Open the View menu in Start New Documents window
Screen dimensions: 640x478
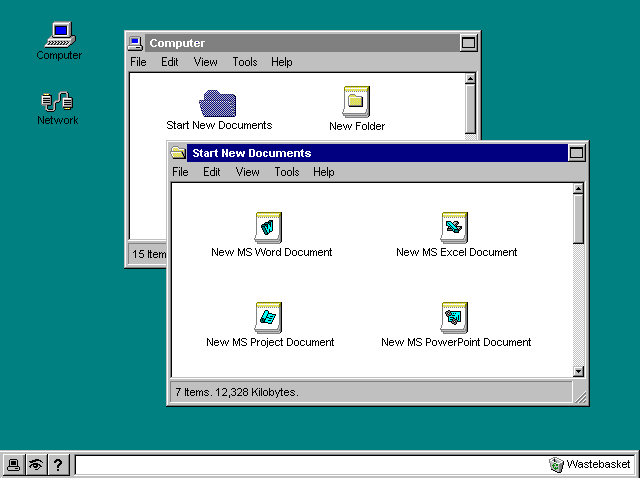pos(247,172)
